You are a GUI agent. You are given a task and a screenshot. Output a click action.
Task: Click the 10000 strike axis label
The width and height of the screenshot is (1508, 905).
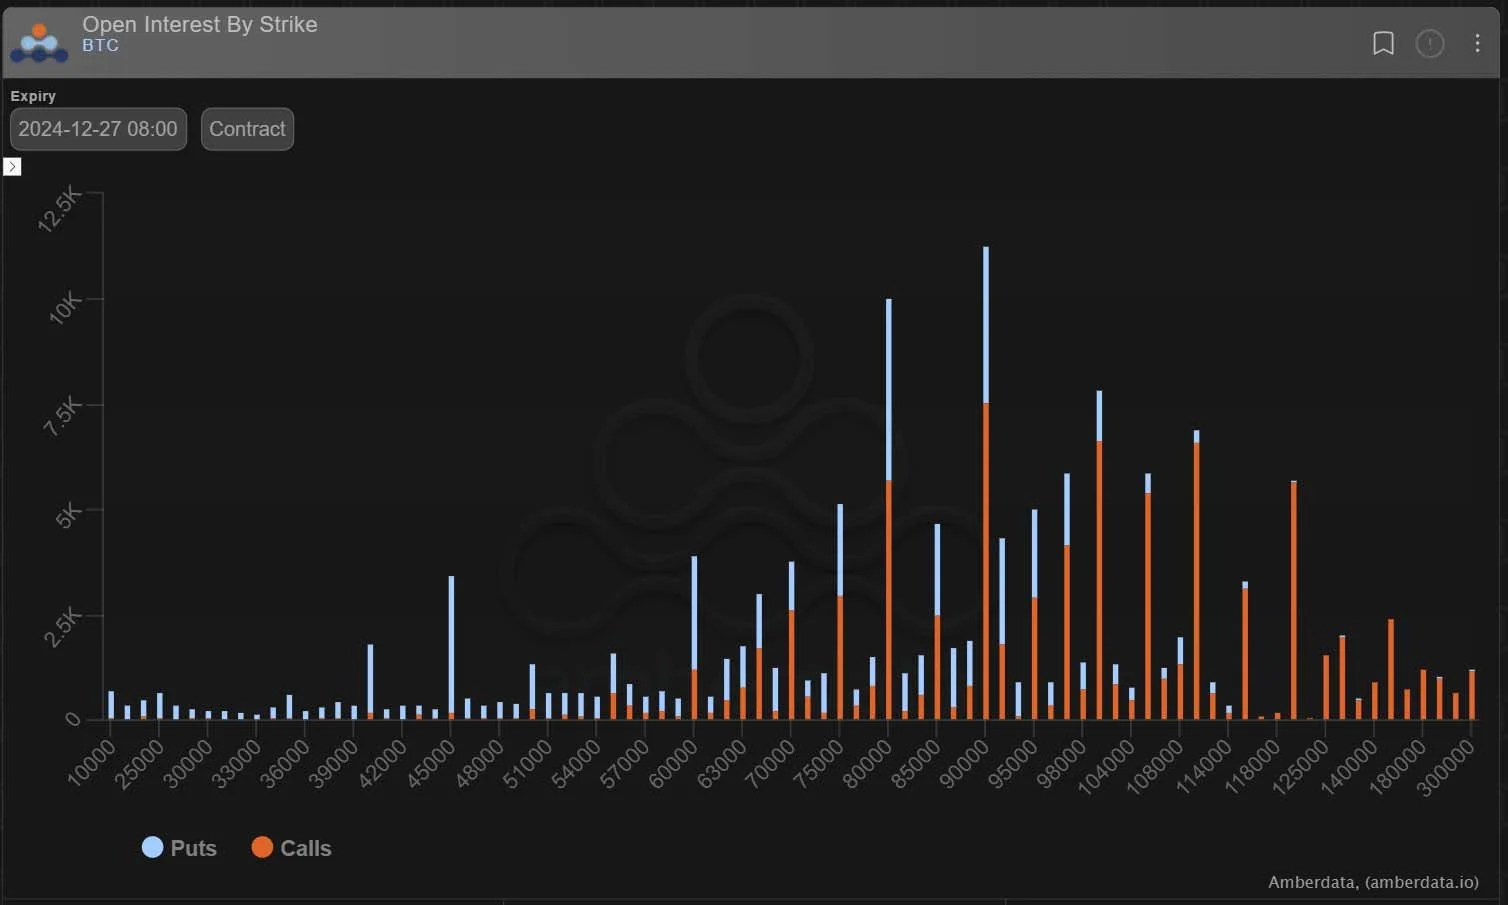(x=92, y=765)
